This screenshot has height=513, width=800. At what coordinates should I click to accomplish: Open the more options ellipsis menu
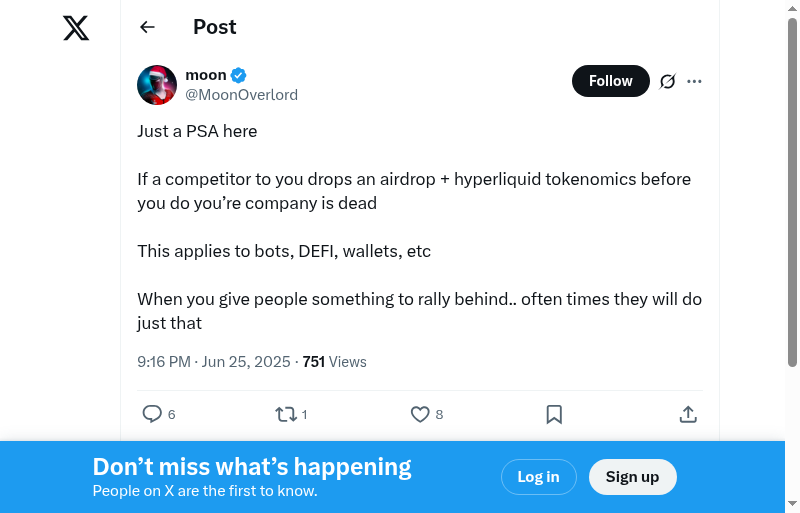694,81
